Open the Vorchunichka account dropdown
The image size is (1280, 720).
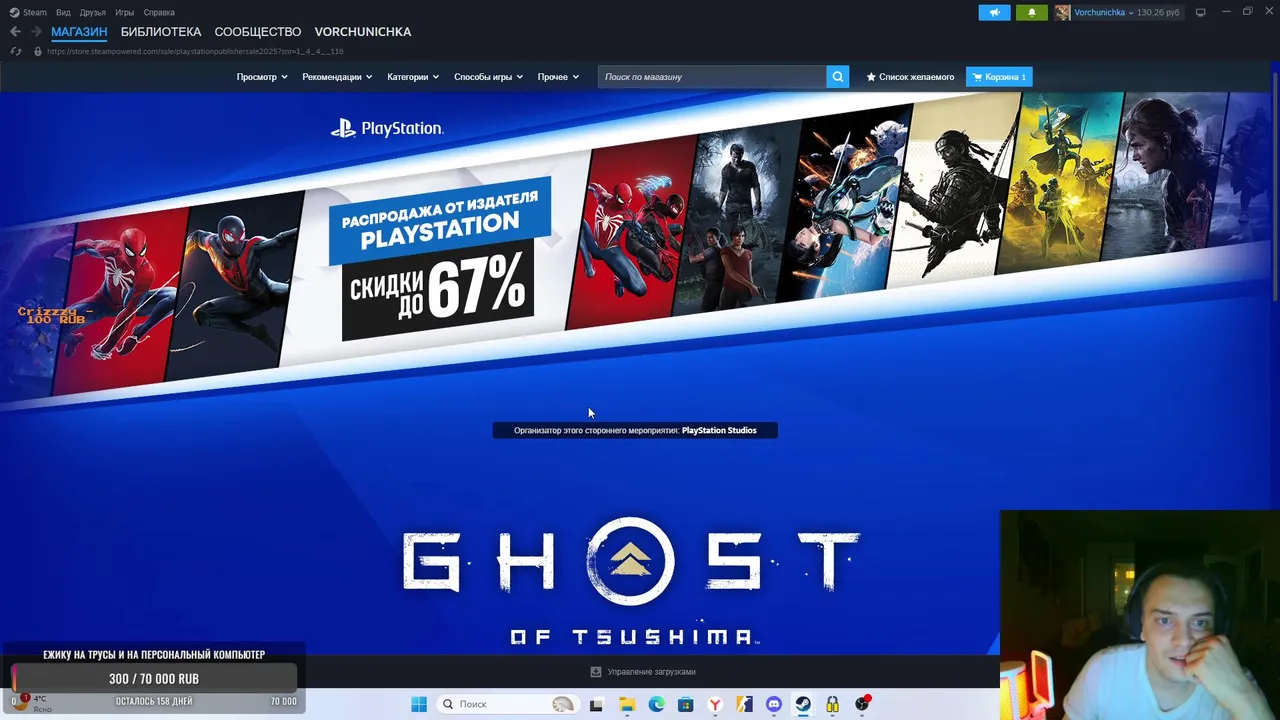(x=1104, y=12)
